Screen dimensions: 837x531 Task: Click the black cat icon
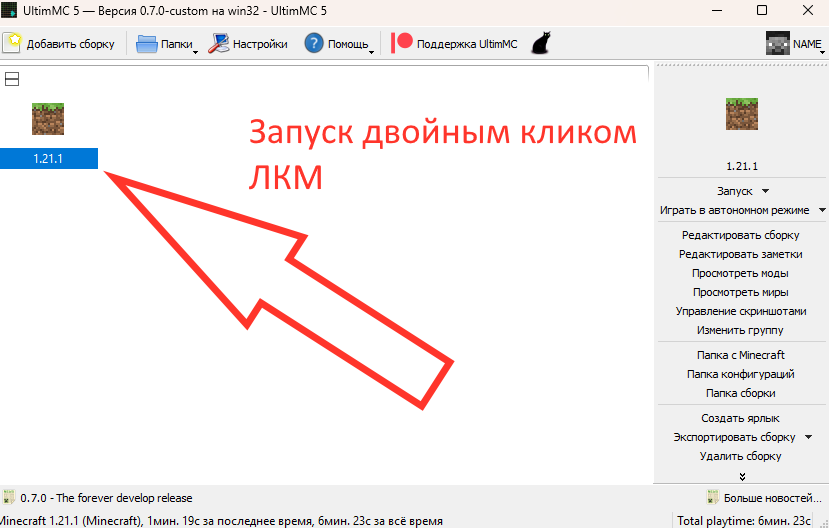(540, 43)
